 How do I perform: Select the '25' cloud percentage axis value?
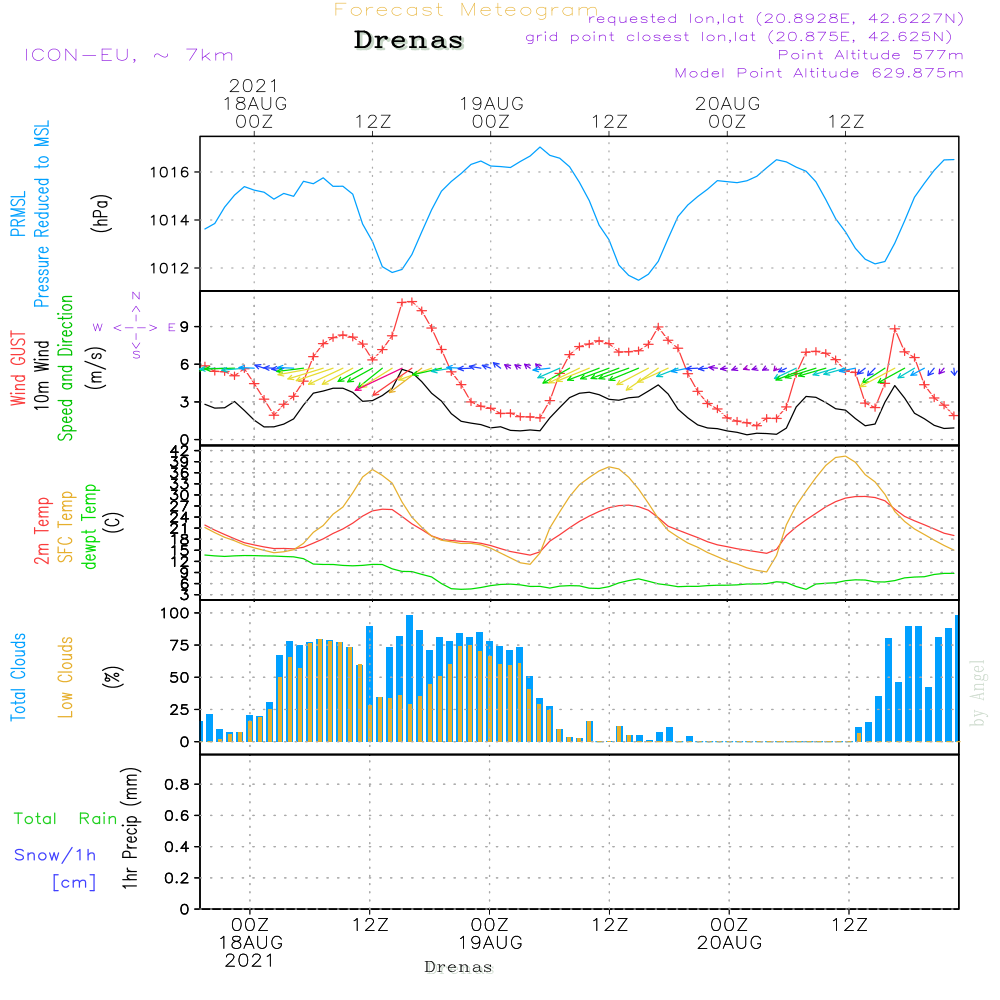[180, 710]
